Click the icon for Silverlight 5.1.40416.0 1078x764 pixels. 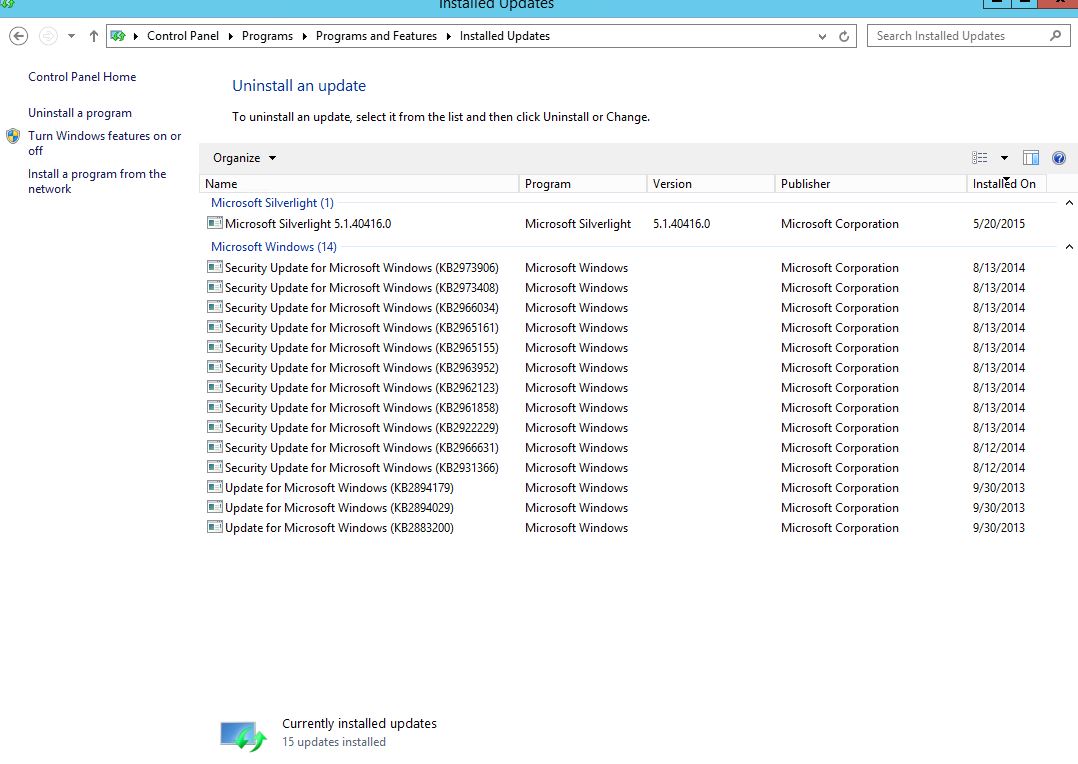(214, 223)
